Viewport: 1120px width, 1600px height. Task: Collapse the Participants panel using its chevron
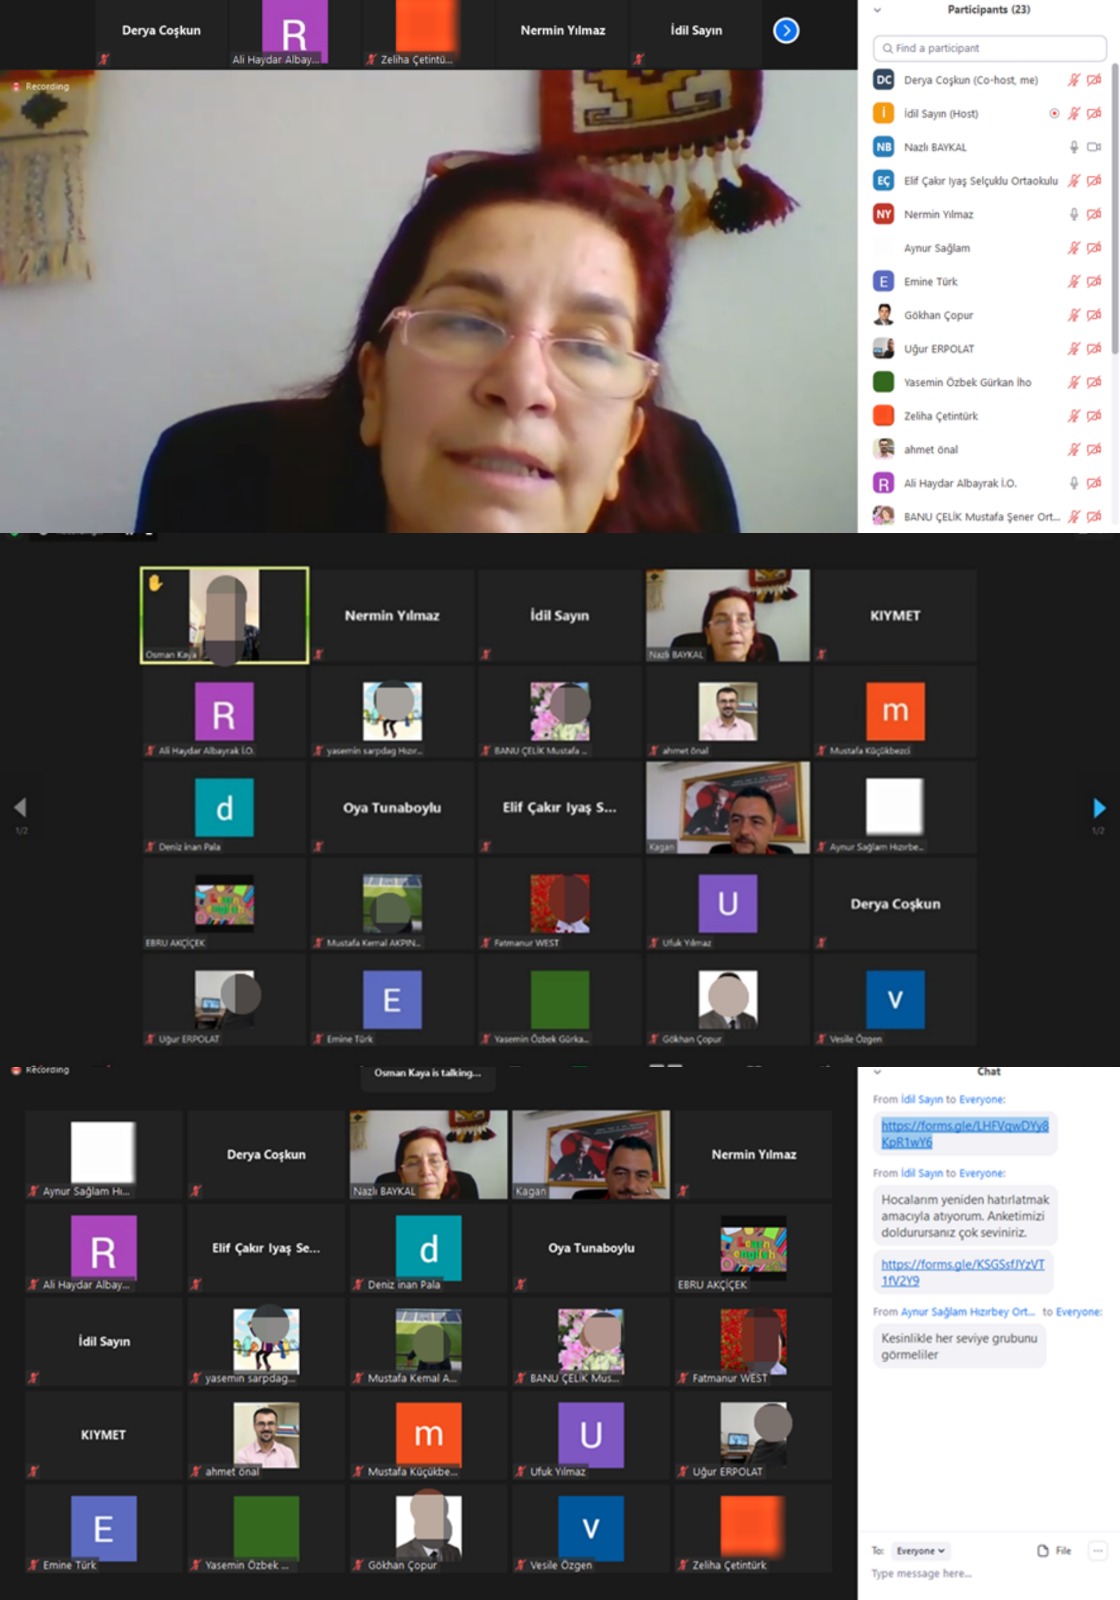(877, 10)
